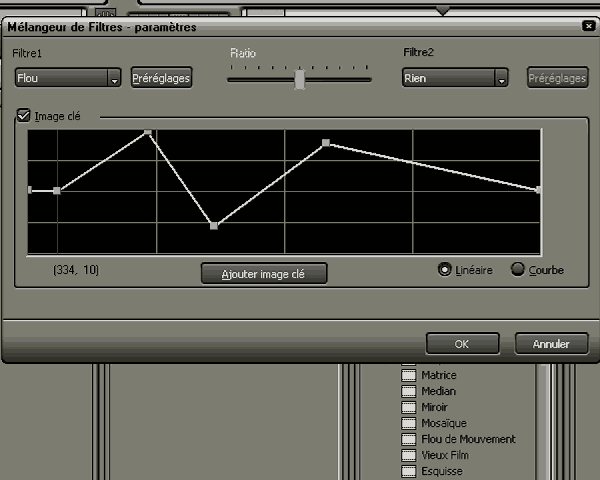Click the Miroir filter icon in the list
Screen dimensions: 600x480
click(409, 407)
